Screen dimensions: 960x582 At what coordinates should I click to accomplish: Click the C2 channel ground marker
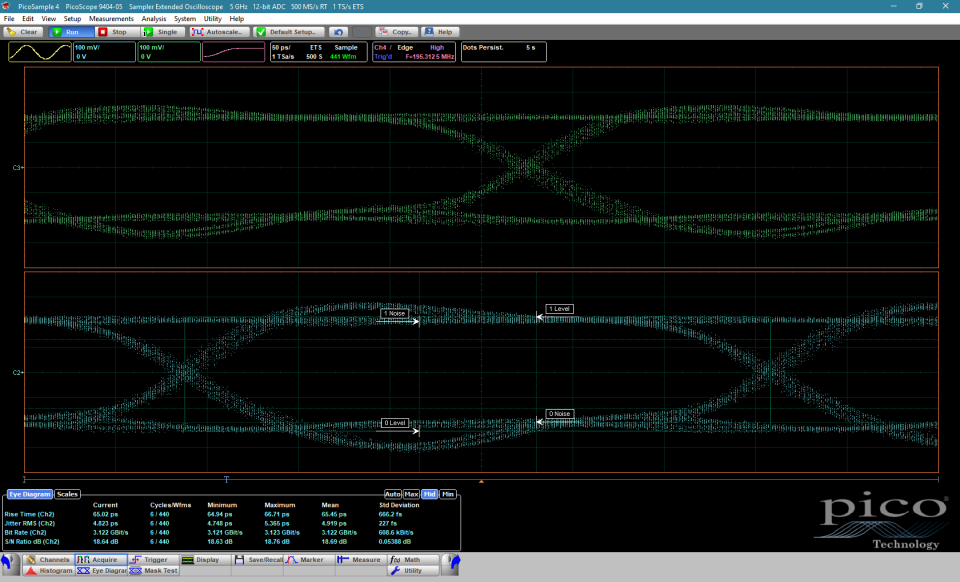click(17, 372)
